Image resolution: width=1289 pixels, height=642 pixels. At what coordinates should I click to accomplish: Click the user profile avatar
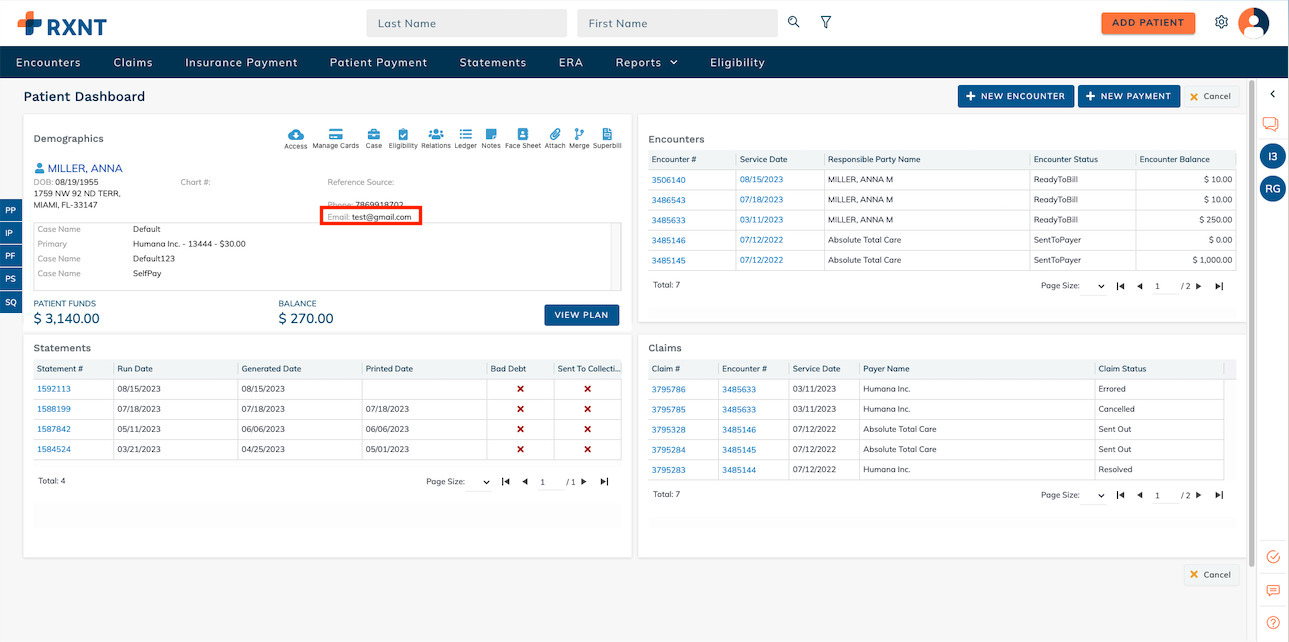coord(1253,22)
